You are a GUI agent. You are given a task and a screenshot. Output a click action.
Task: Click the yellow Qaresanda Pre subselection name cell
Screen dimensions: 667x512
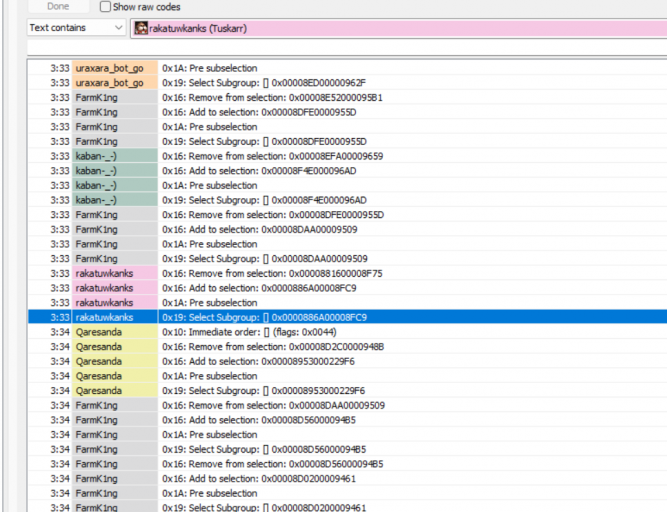coord(115,376)
